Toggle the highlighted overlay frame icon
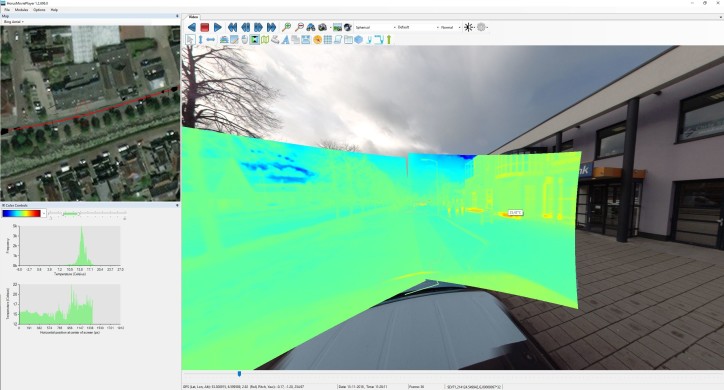 tap(254, 40)
